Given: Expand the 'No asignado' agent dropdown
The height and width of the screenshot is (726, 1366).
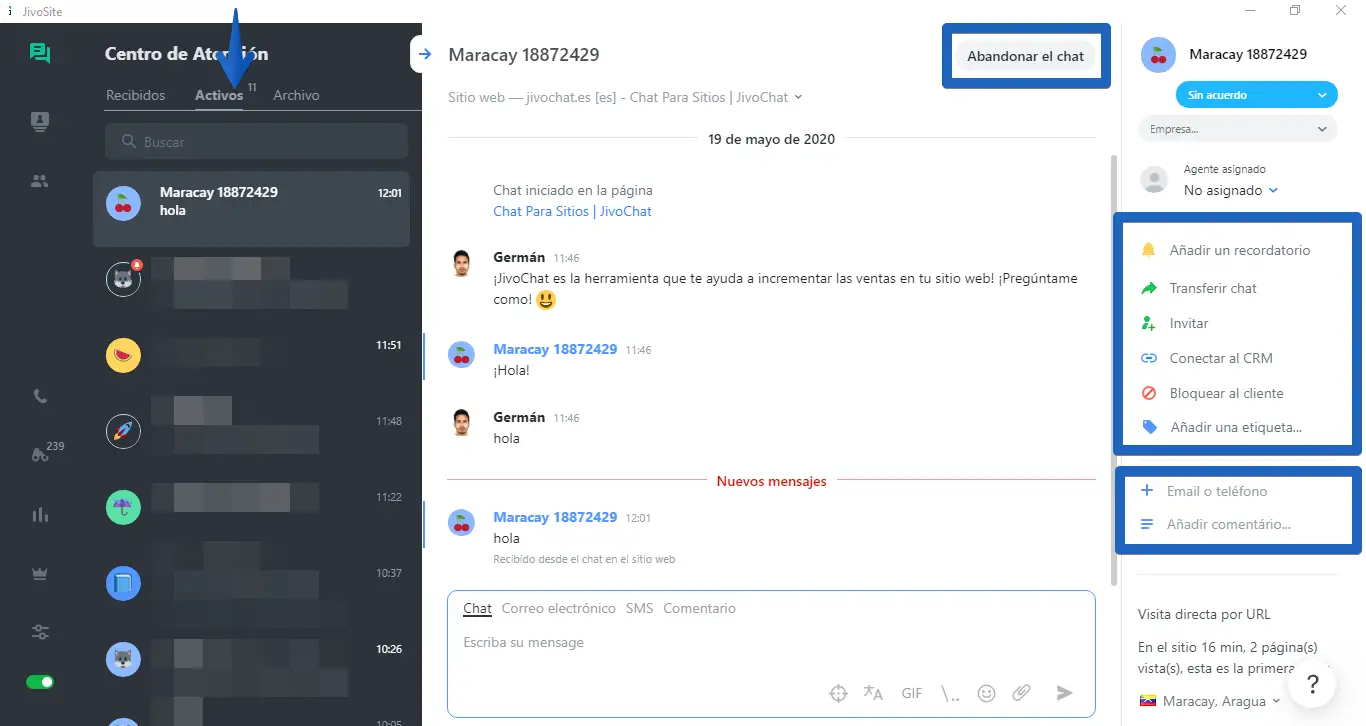Looking at the screenshot, I should point(1230,190).
